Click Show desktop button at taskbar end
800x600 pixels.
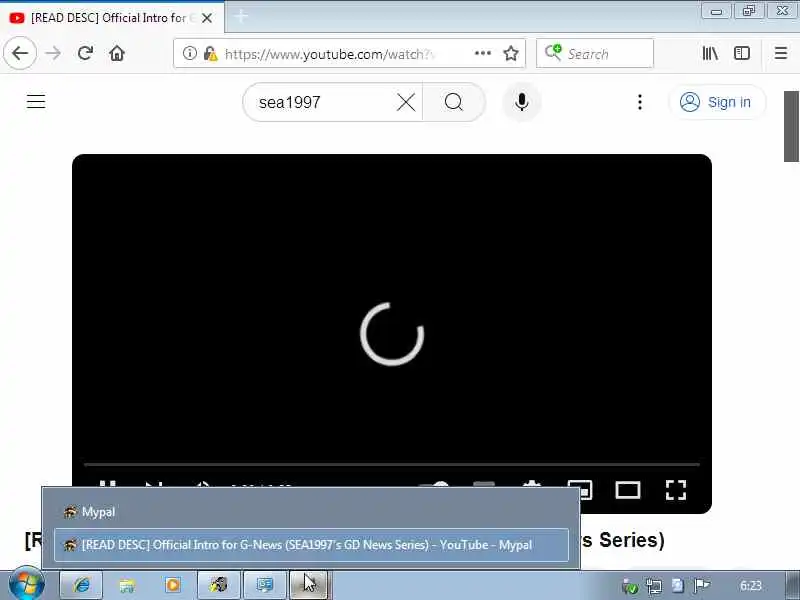[x=792, y=586]
